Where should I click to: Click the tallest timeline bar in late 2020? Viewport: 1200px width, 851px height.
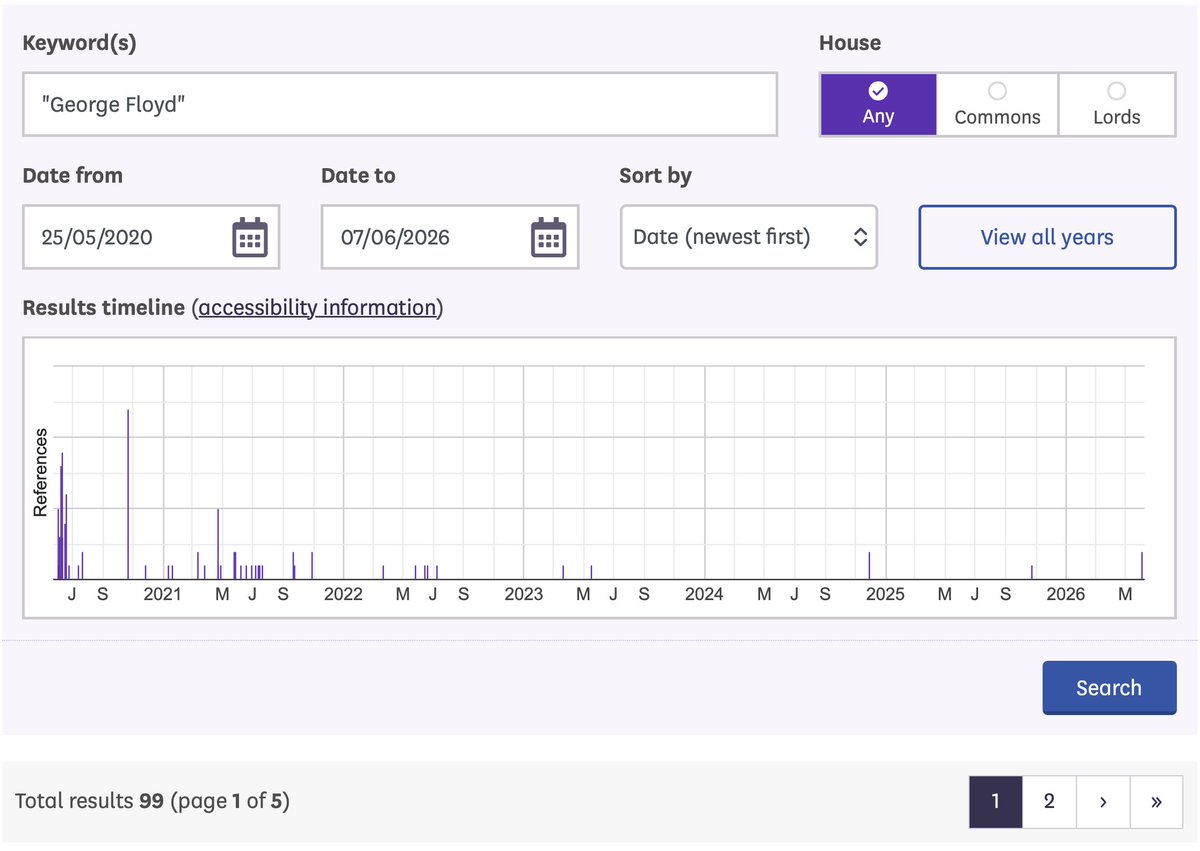(128, 495)
